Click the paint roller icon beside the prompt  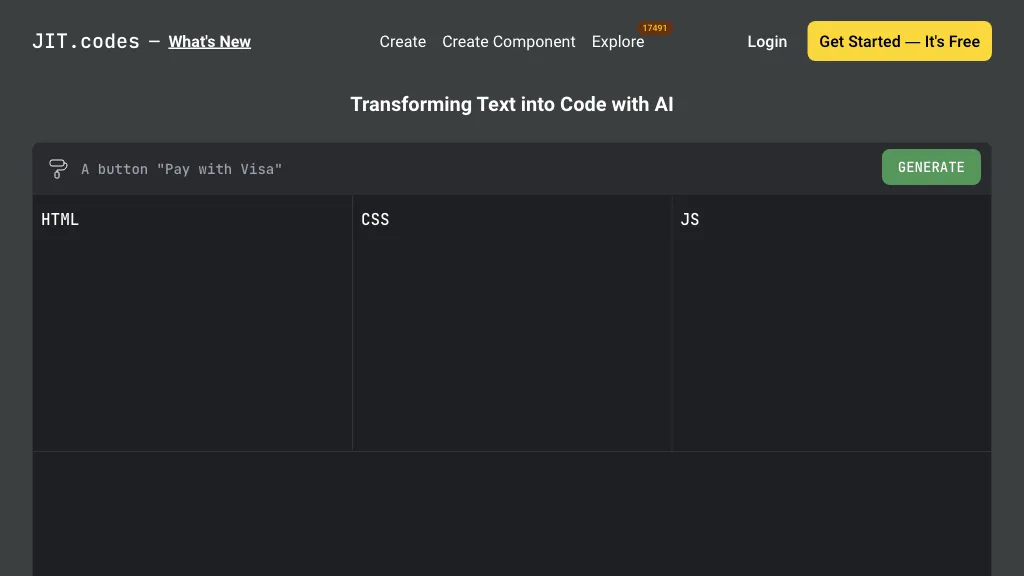[58, 168]
